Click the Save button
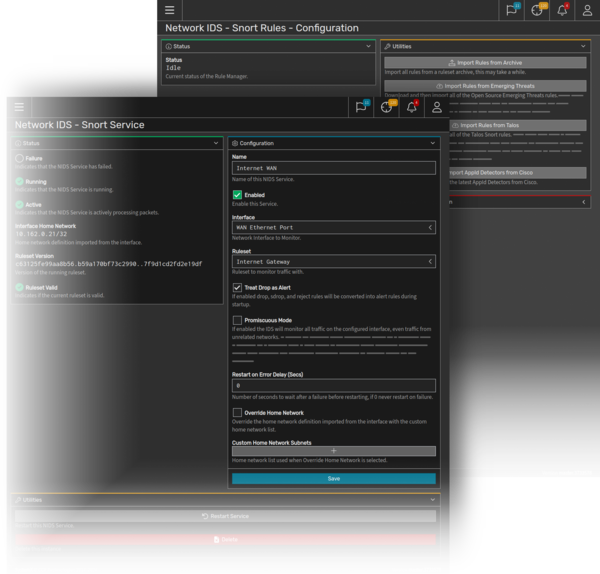The image size is (600, 574). (x=333, y=479)
